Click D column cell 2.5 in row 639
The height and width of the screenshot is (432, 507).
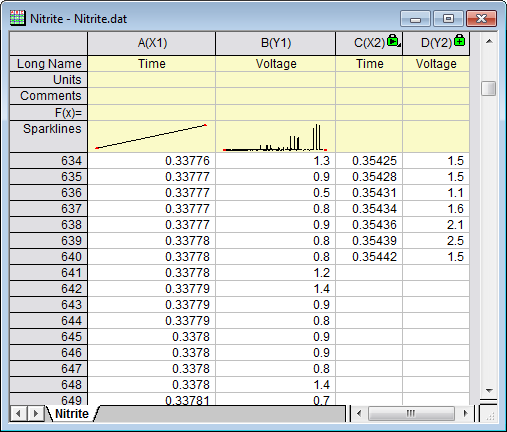(x=436, y=241)
